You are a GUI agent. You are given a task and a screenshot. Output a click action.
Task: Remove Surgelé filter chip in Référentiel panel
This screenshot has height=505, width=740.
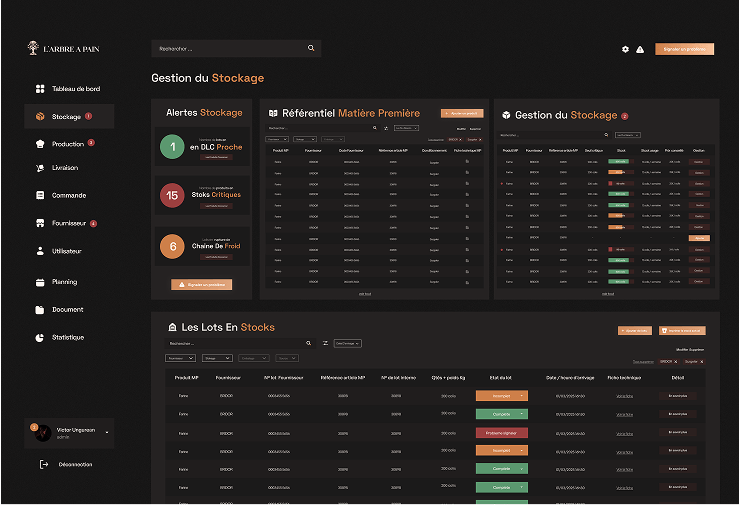[x=480, y=140]
